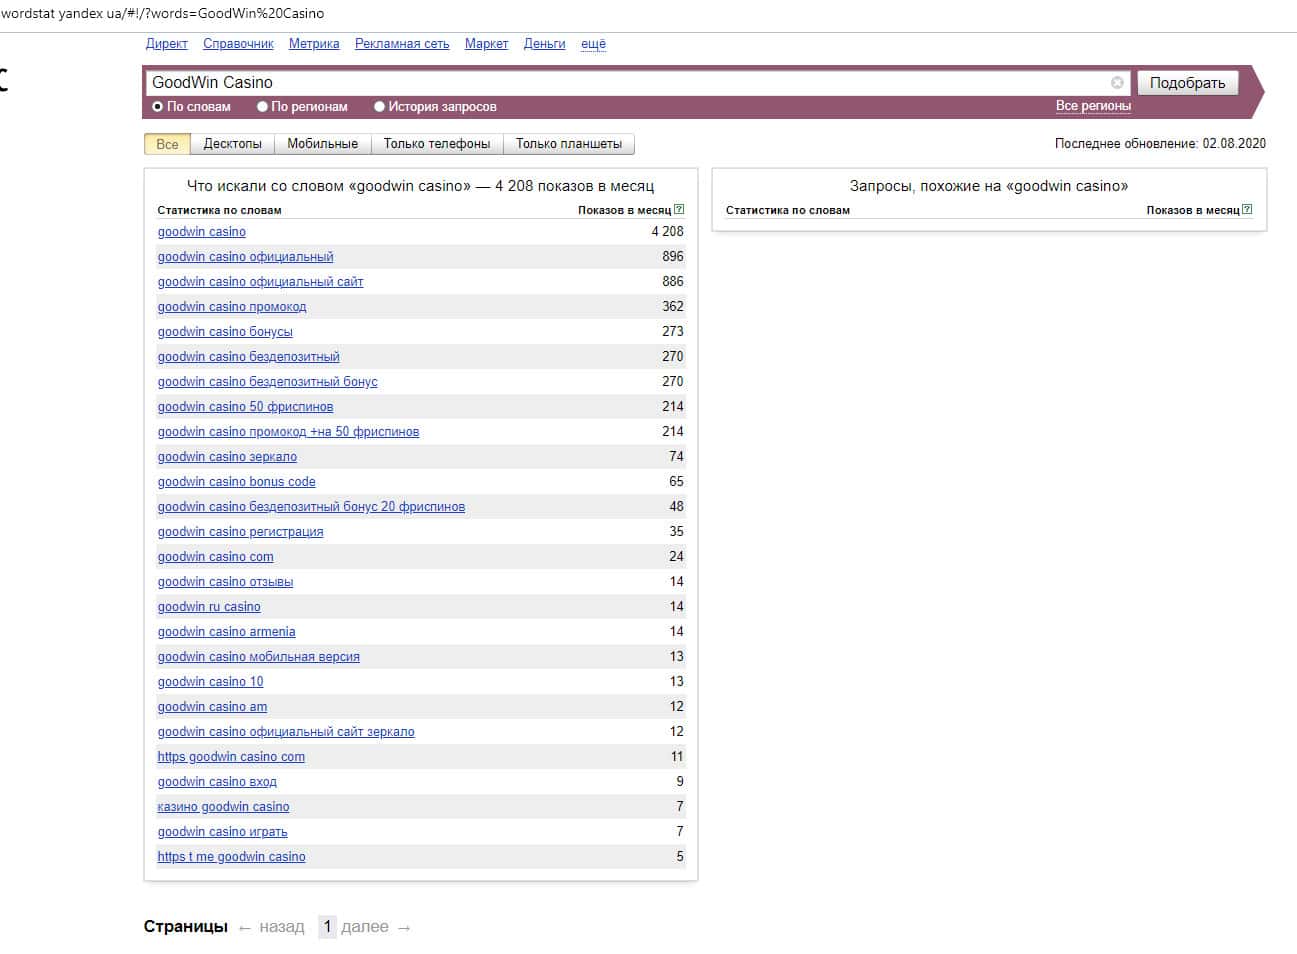This screenshot has height=954, width=1297.
Task: Select the Только телефоны tab
Action: click(437, 144)
